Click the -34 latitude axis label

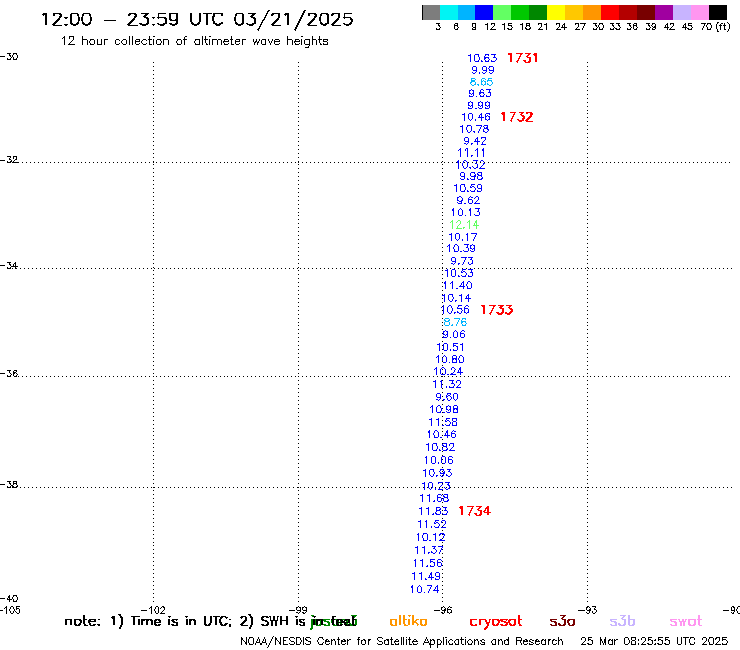point(9,266)
